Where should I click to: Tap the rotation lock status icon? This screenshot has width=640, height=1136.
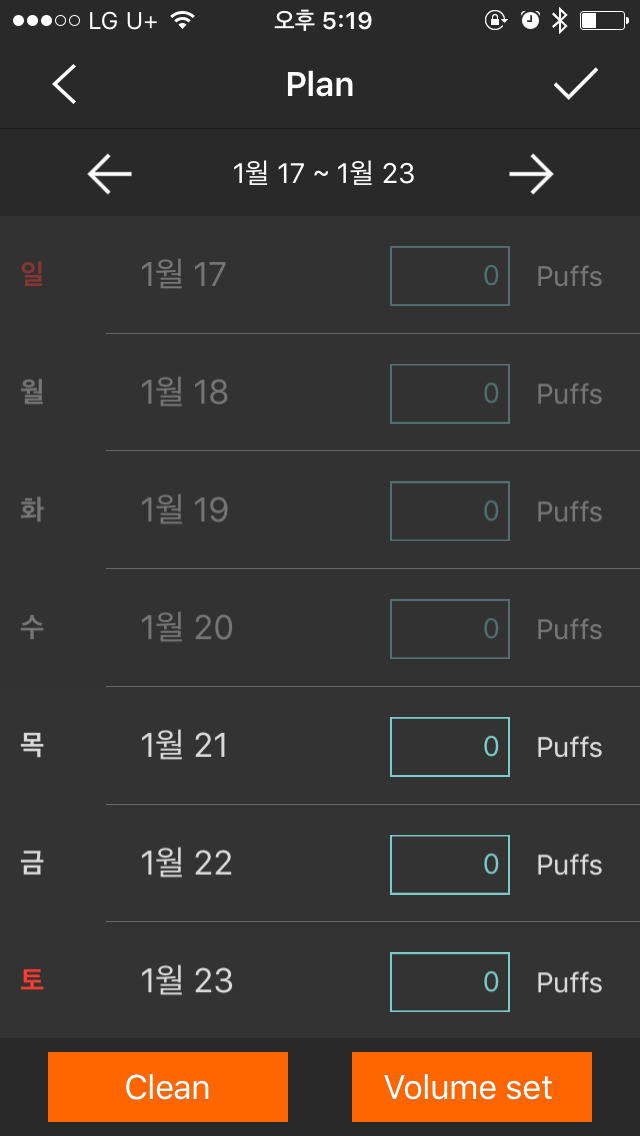(496, 21)
